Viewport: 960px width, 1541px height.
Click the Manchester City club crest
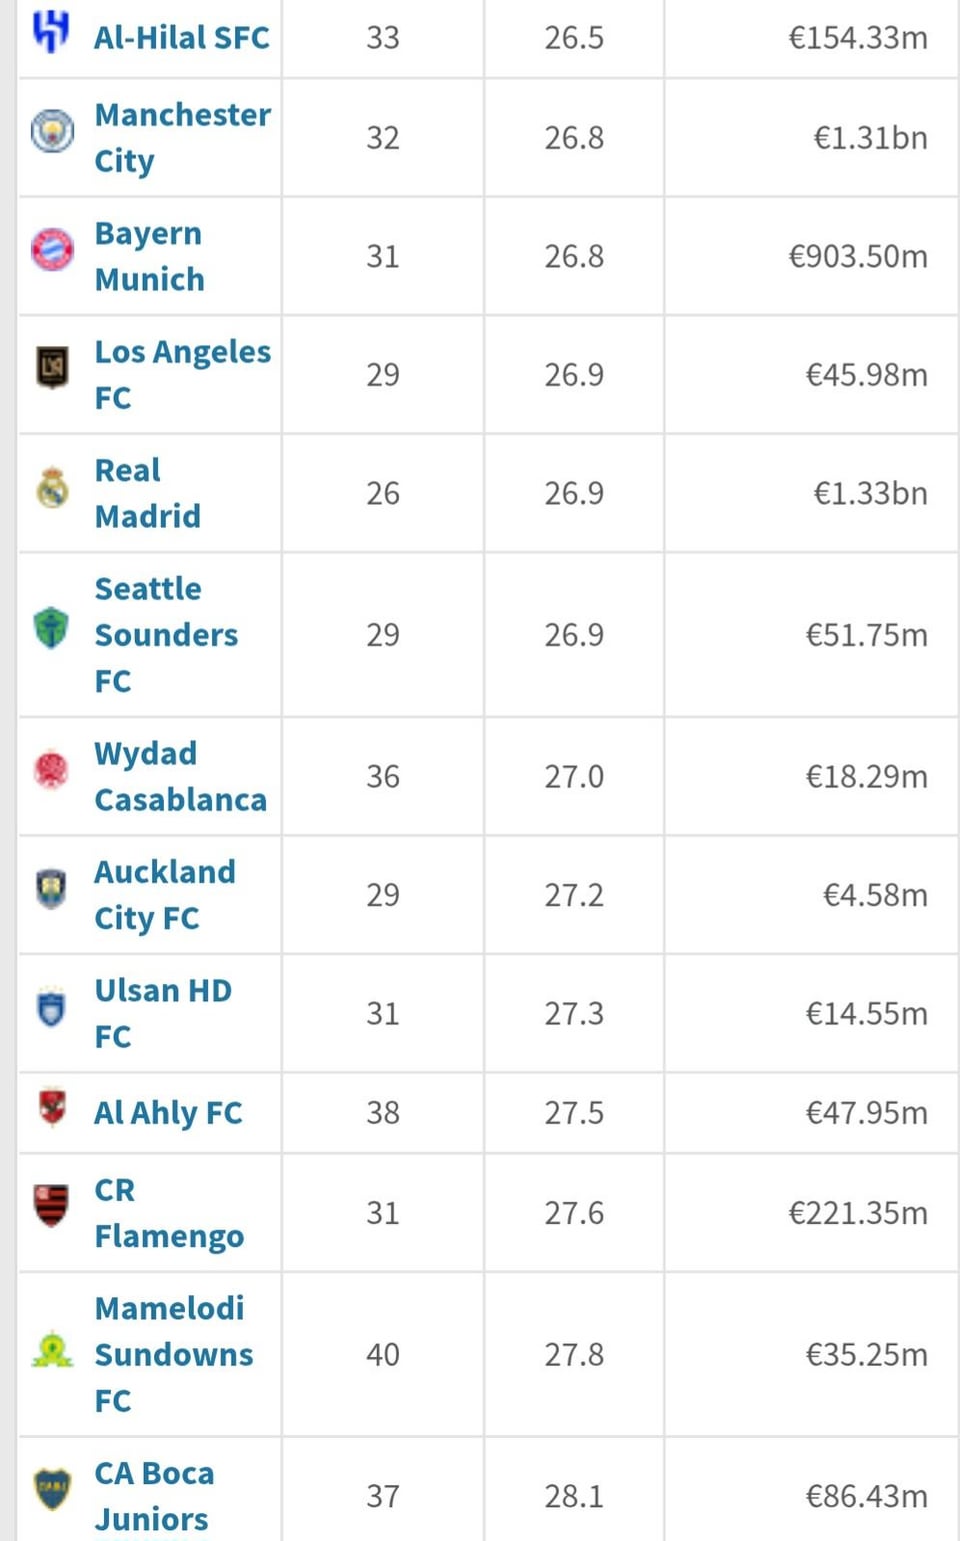click(x=52, y=131)
